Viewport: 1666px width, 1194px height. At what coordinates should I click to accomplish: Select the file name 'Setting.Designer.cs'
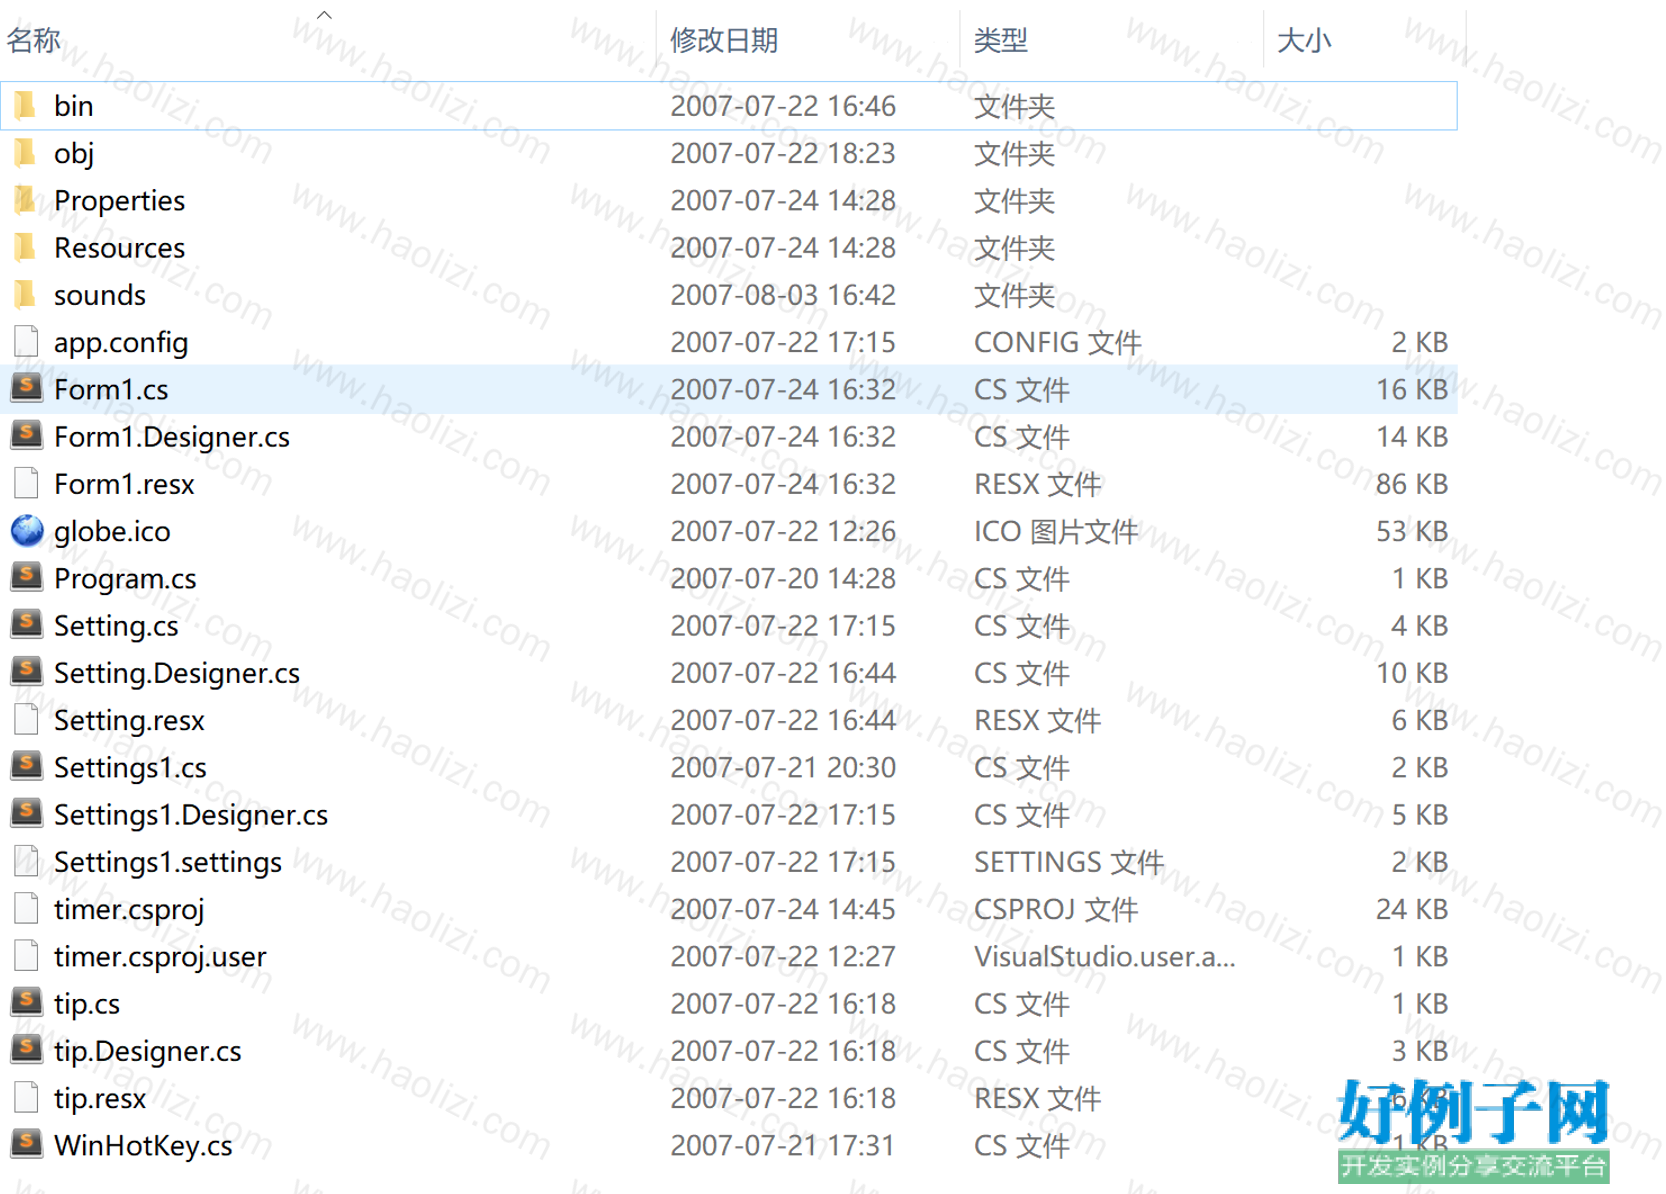(x=177, y=674)
